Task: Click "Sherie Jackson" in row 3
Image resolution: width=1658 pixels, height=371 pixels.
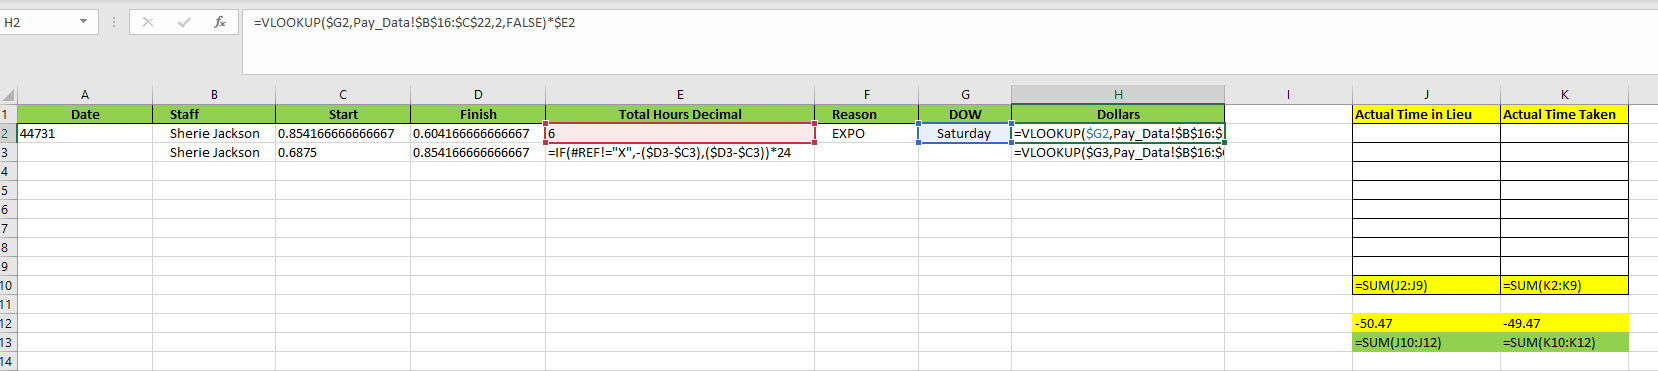Action: point(214,152)
